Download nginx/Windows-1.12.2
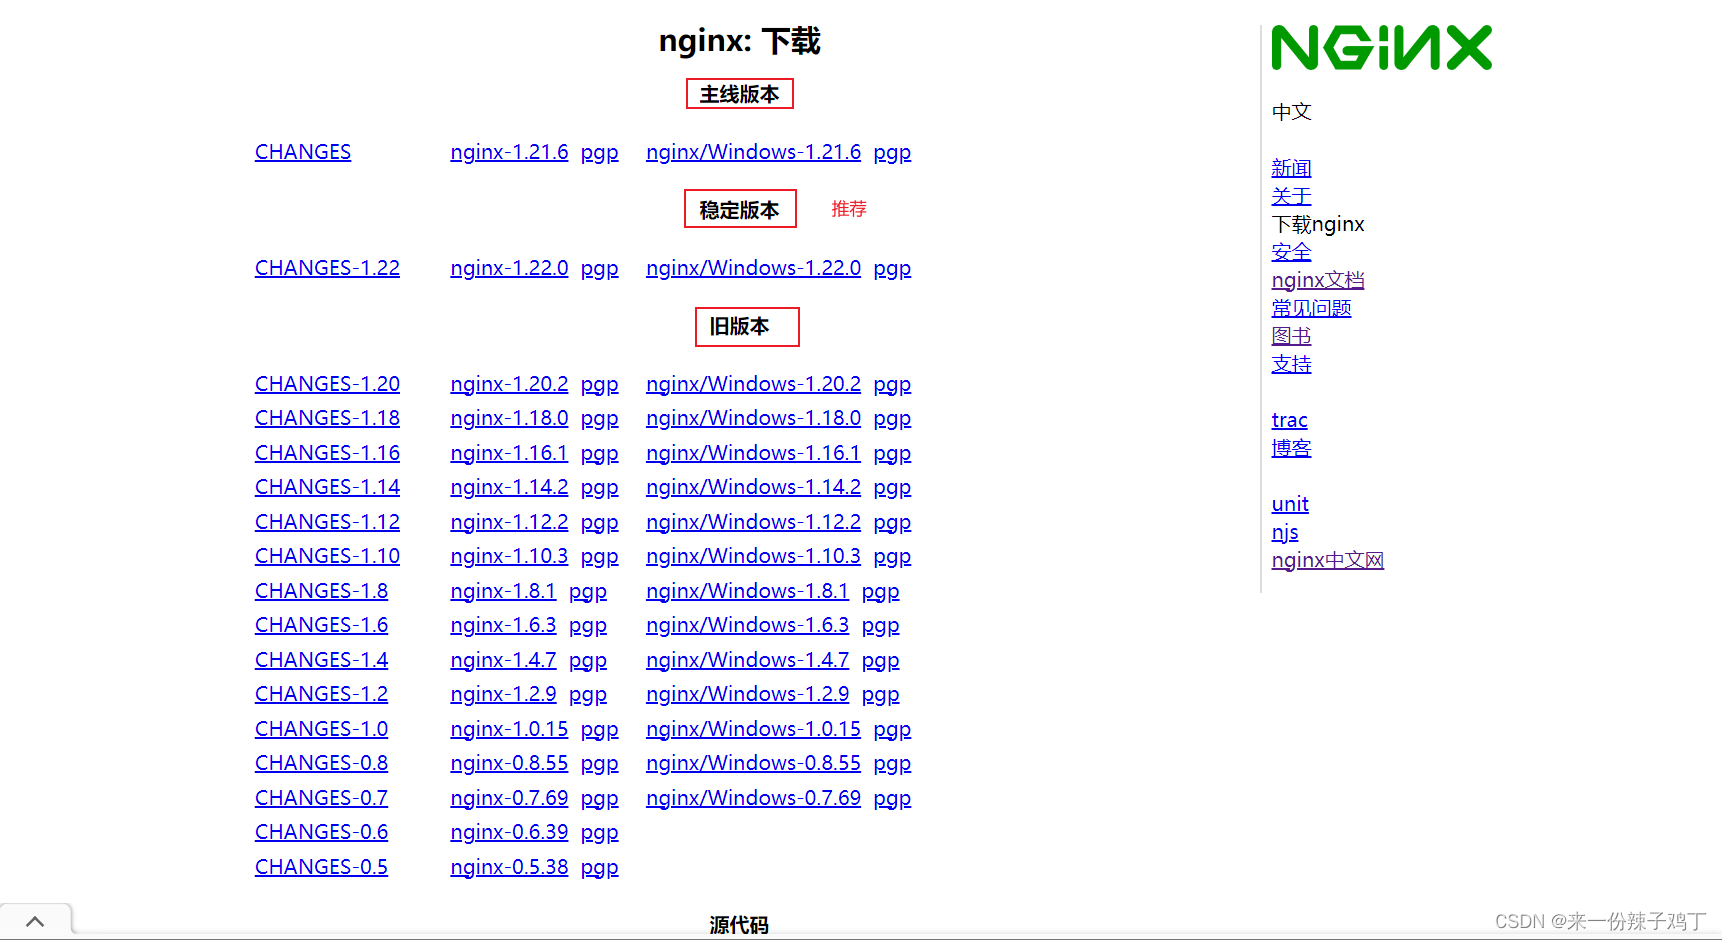Screen dimensions: 1722x940 pyautogui.click(x=753, y=522)
